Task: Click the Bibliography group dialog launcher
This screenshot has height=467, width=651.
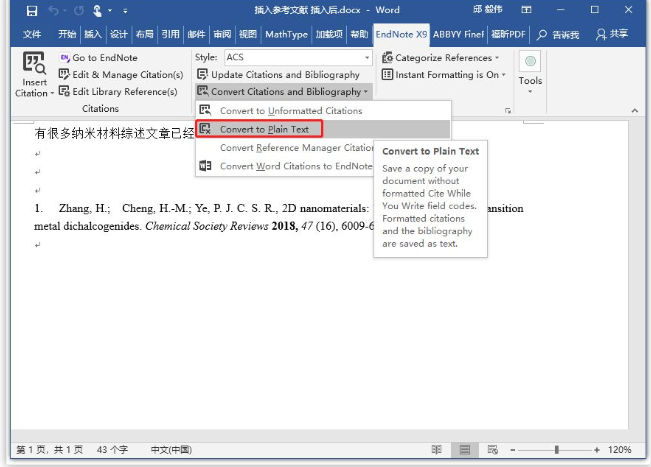Action: [508, 111]
